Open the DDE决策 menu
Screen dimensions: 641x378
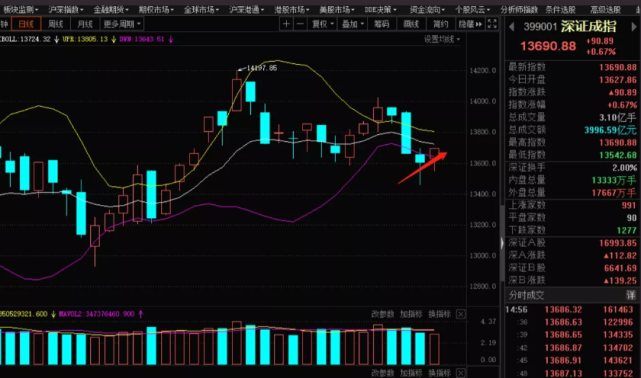click(x=380, y=9)
